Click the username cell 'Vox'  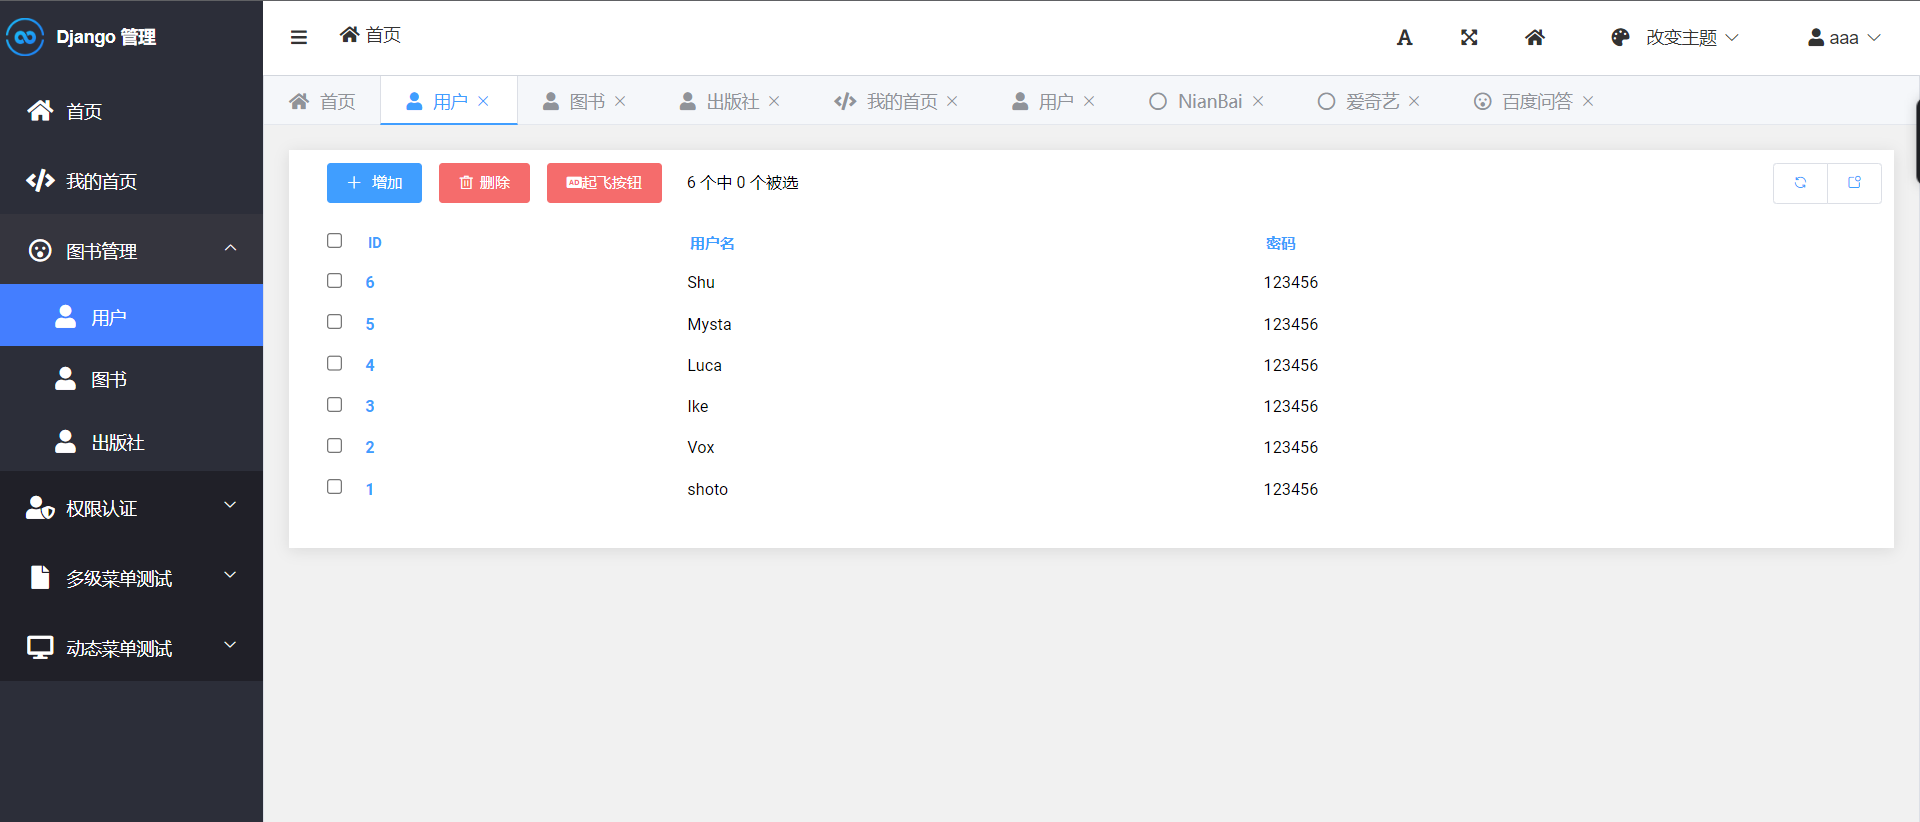pyautogui.click(x=701, y=447)
